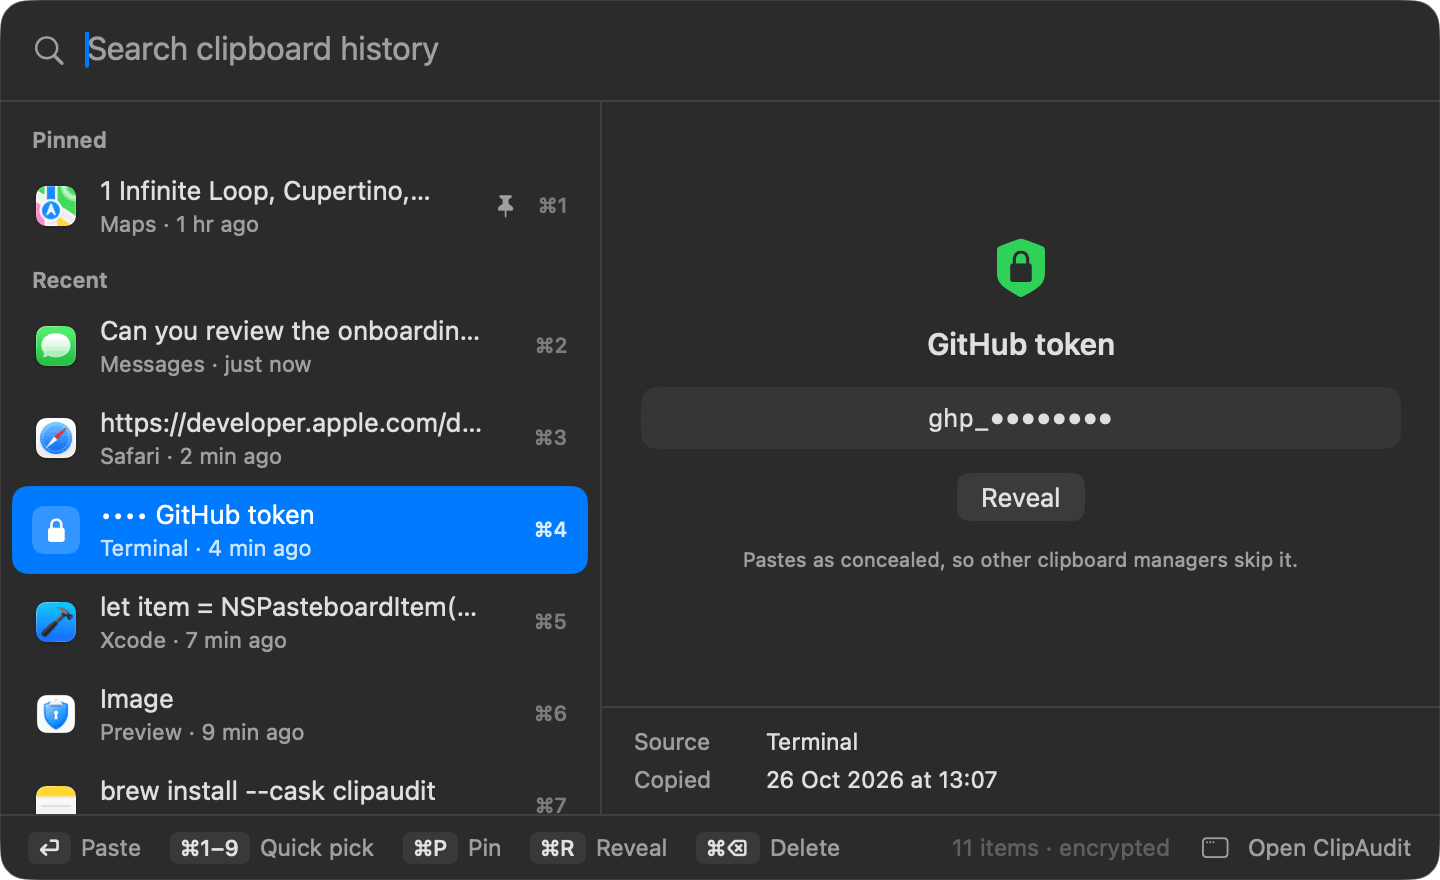Click the green shield lock icon
The image size is (1440, 880).
pyautogui.click(x=1021, y=268)
